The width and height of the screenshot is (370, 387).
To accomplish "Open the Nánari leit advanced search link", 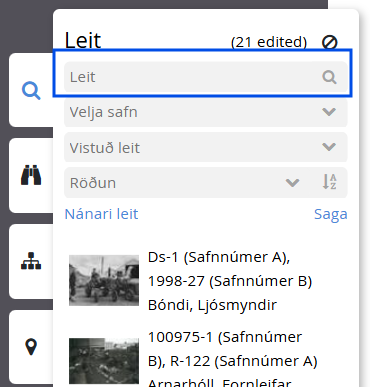I will 101,214.
